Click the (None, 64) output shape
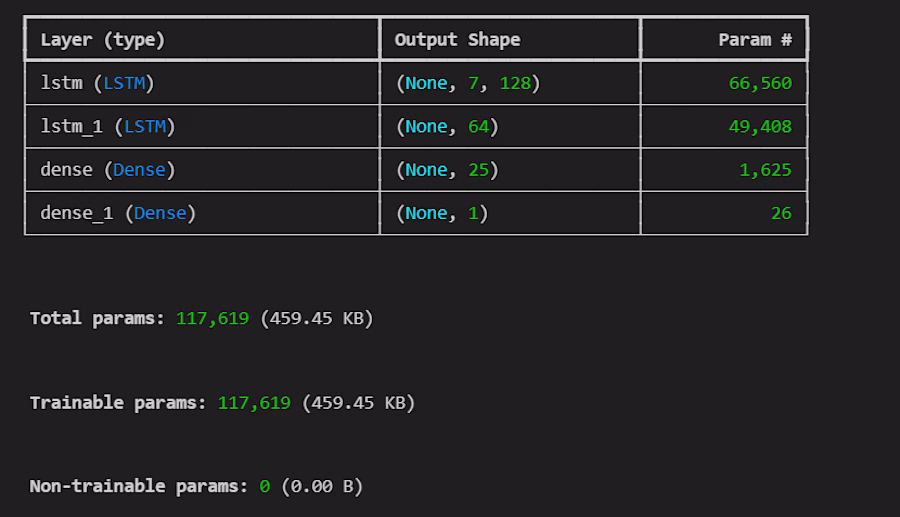This screenshot has width=900, height=517. tap(447, 126)
